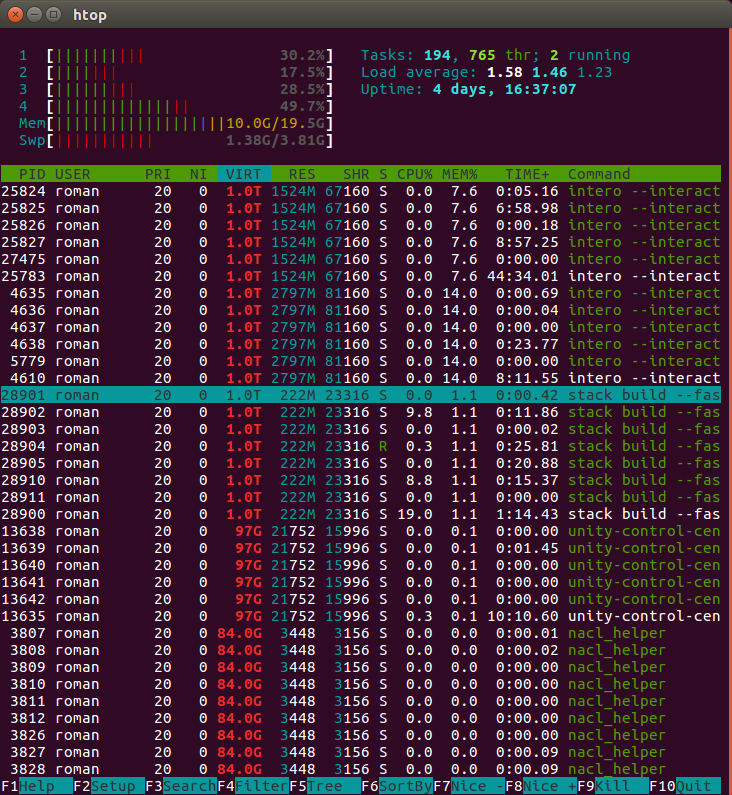Click TIME+ value 44:34.01

pyautogui.click(x=523, y=276)
